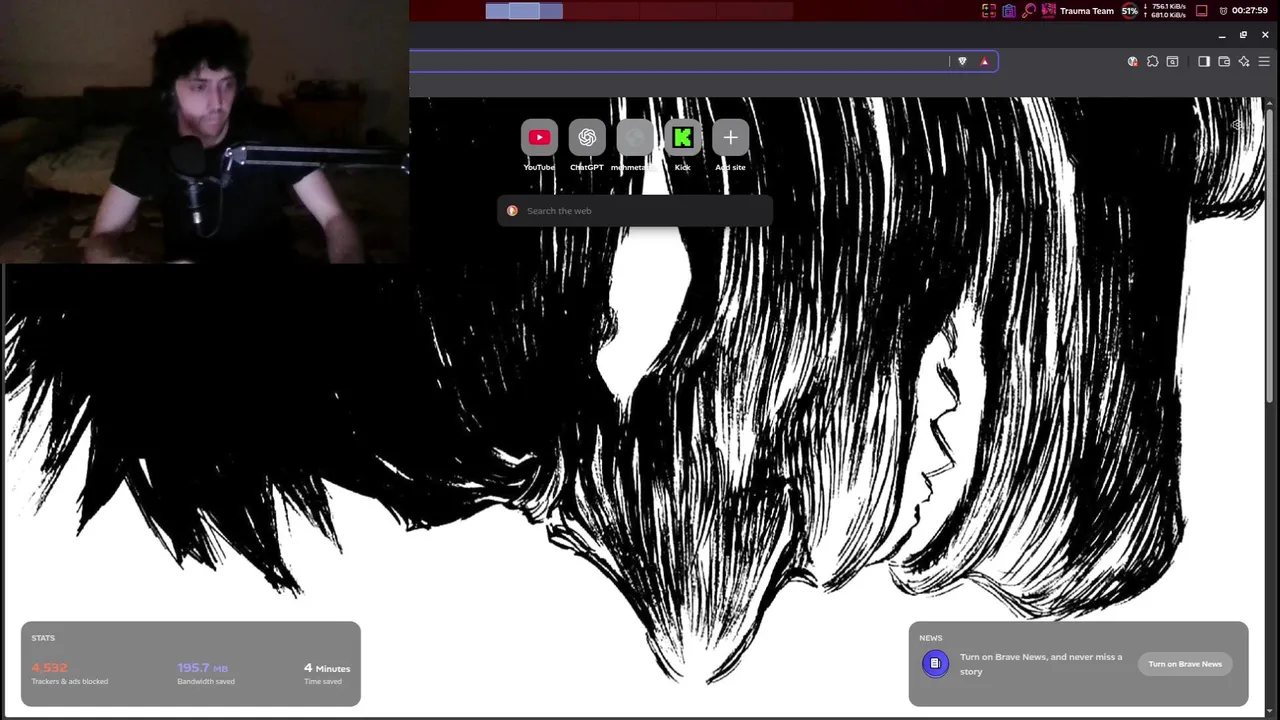Click the 00:27:59 clock
1280x720 pixels.
coord(1250,11)
